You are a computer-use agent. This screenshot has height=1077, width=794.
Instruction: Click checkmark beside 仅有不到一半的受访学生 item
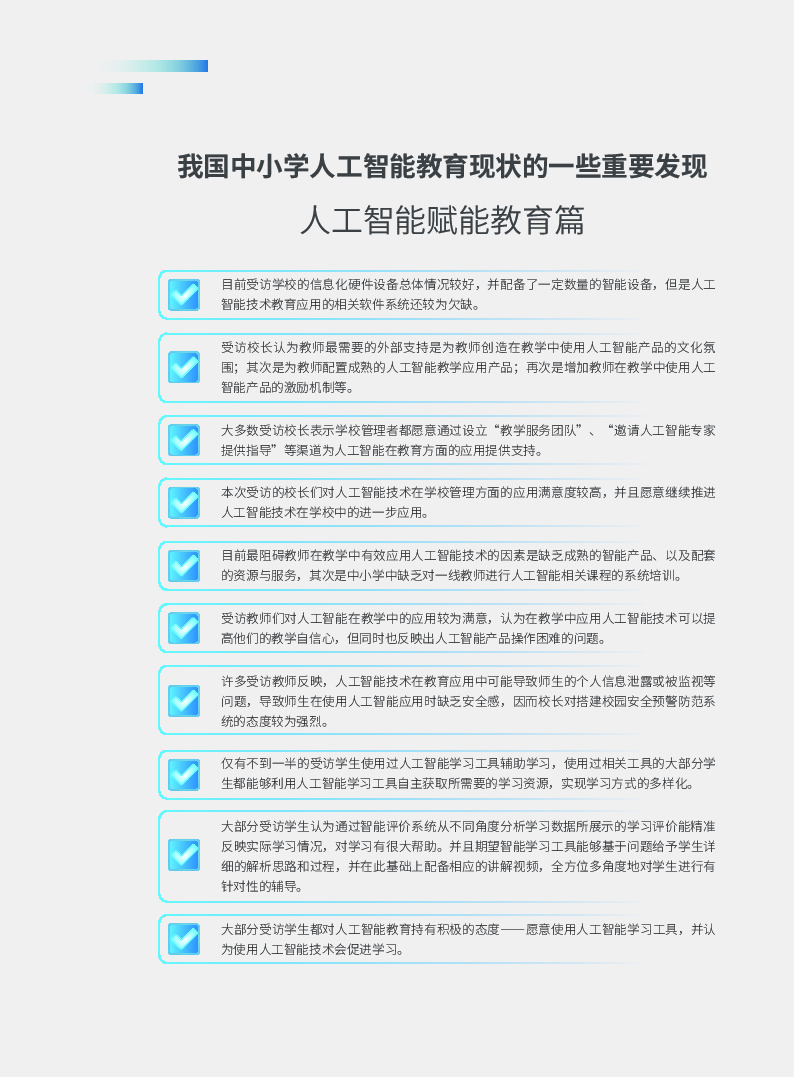coord(184,775)
